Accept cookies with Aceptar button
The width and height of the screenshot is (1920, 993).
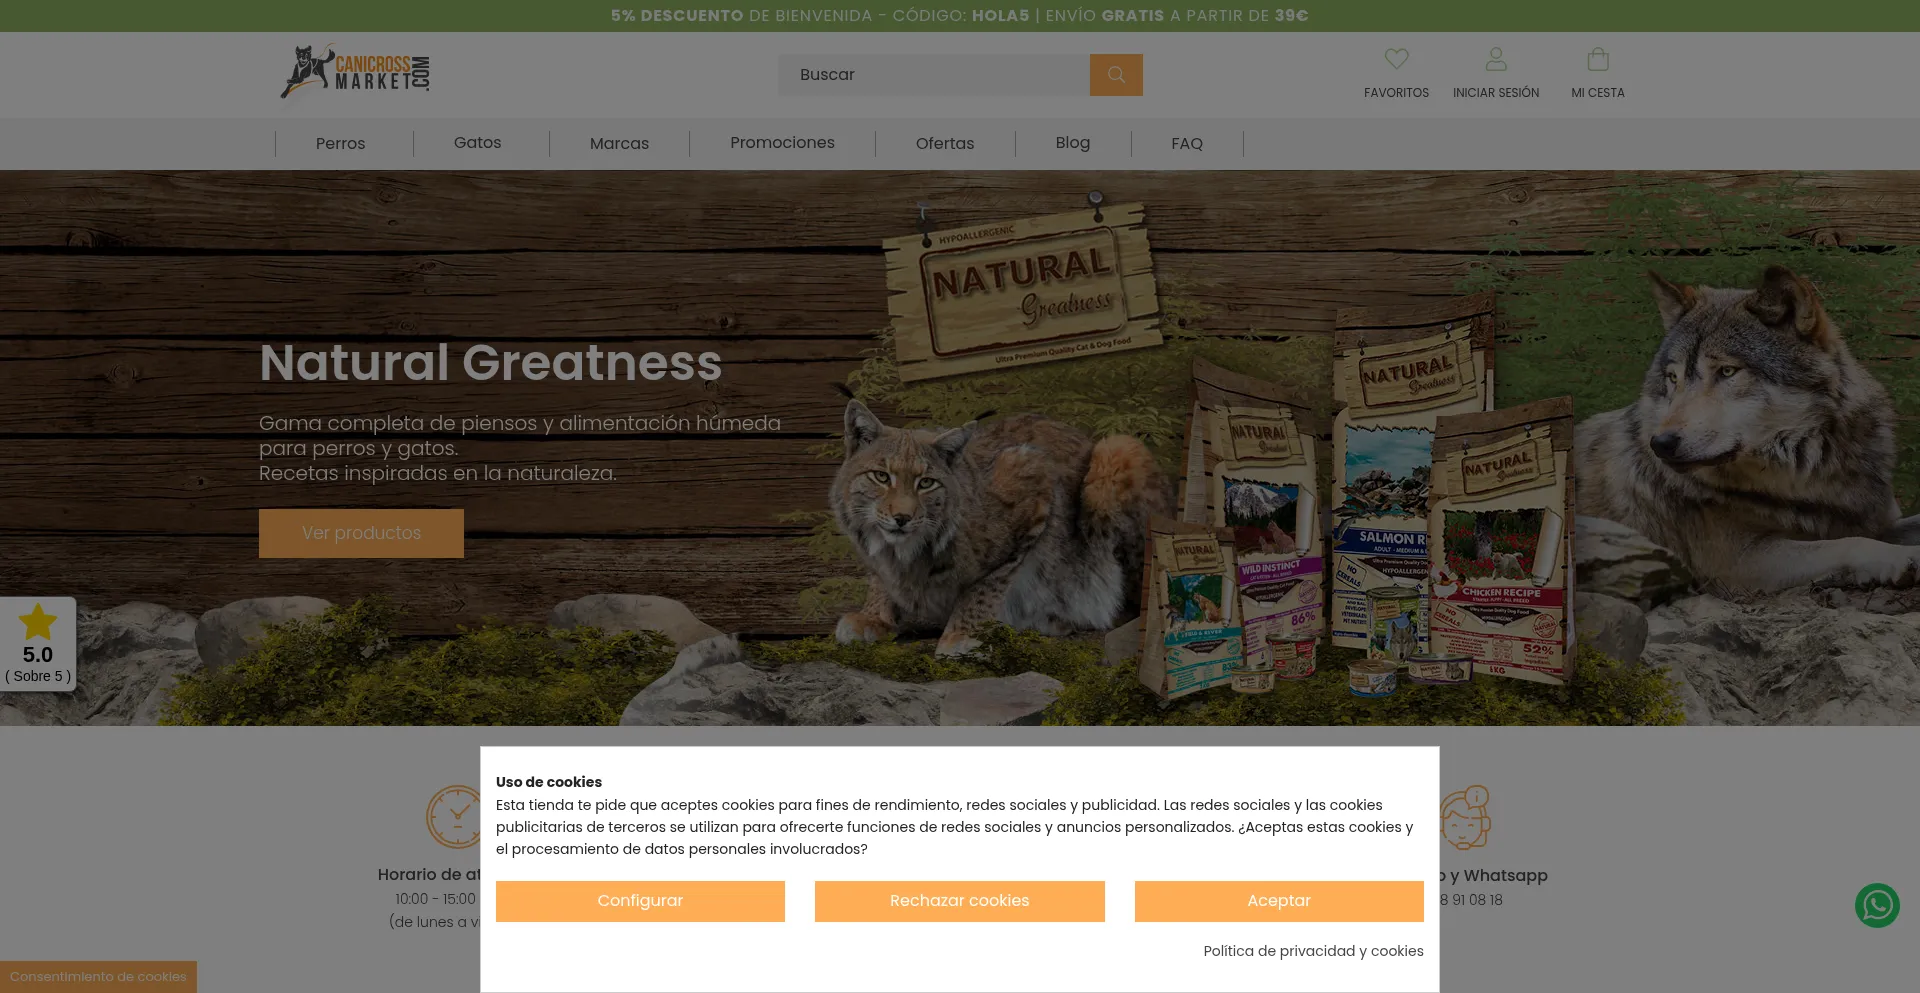(x=1279, y=901)
